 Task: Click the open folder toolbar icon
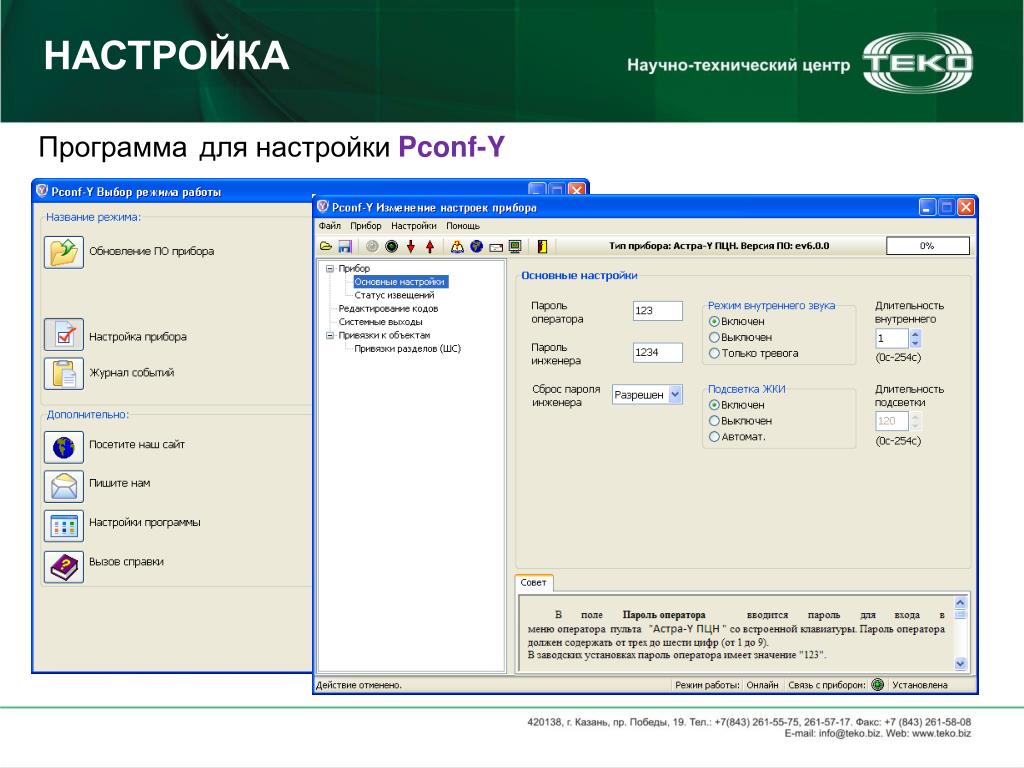point(326,246)
